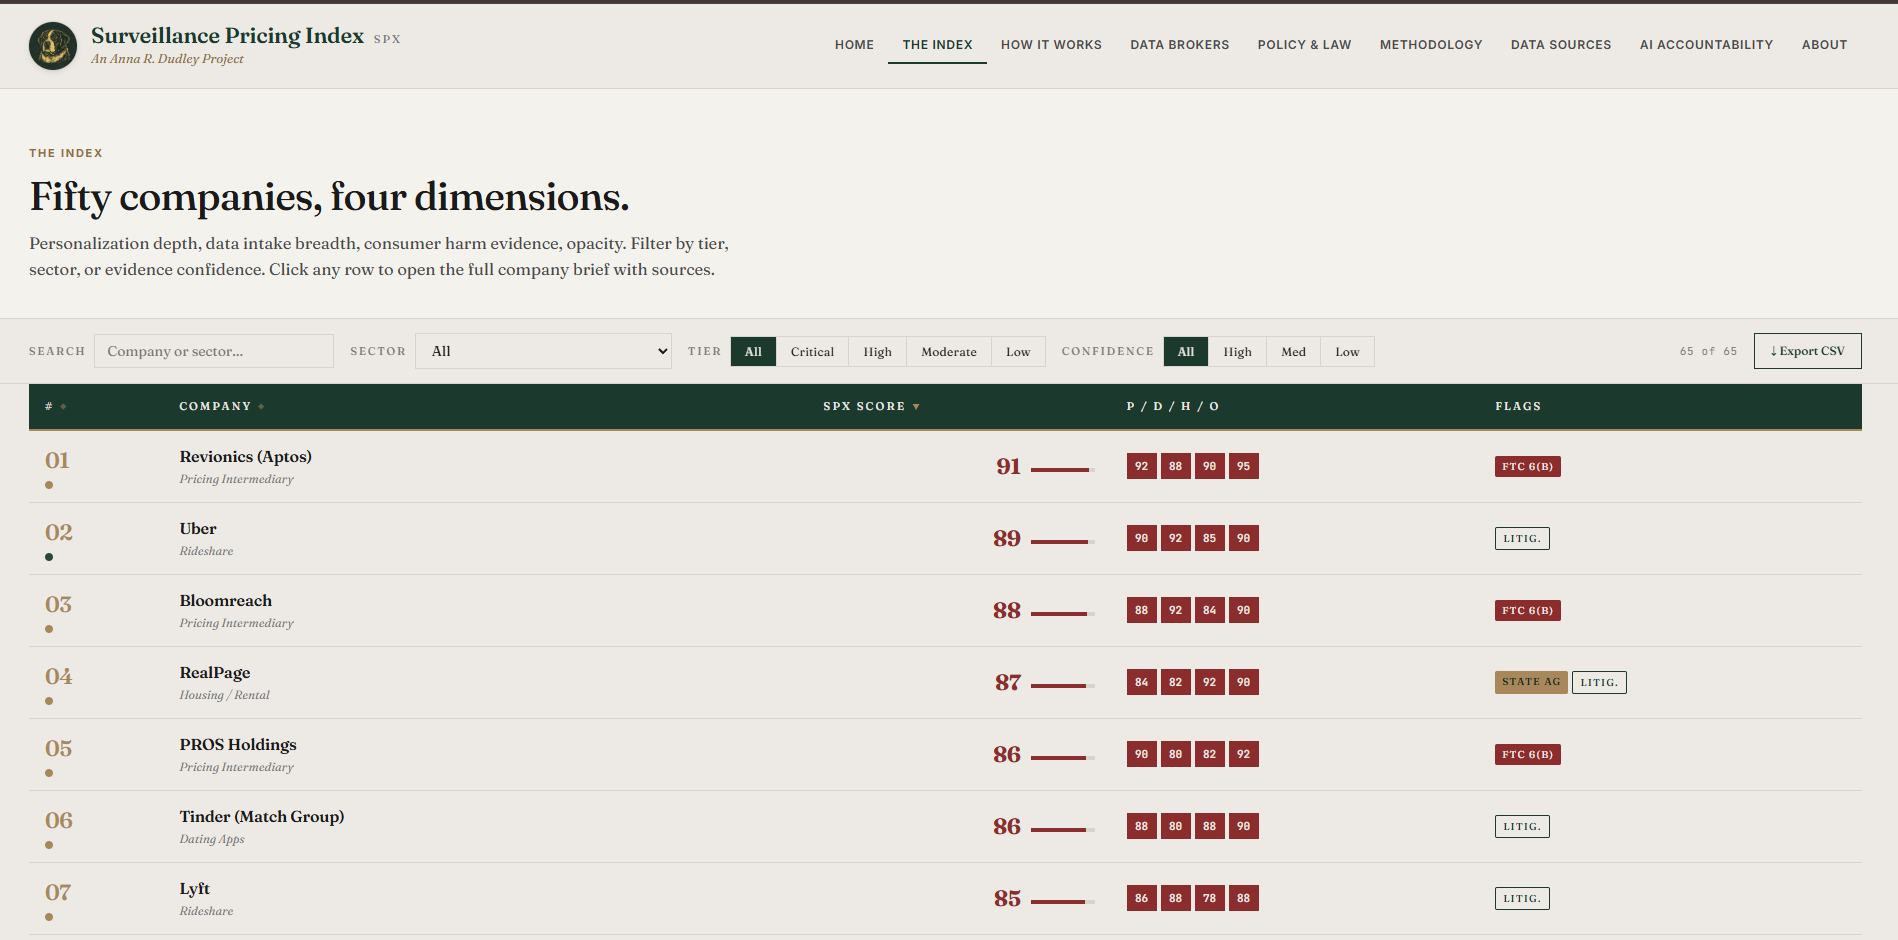Click the FTC 6(B) flag on PROS Holdings row
This screenshot has height=940, width=1898.
tap(1527, 755)
